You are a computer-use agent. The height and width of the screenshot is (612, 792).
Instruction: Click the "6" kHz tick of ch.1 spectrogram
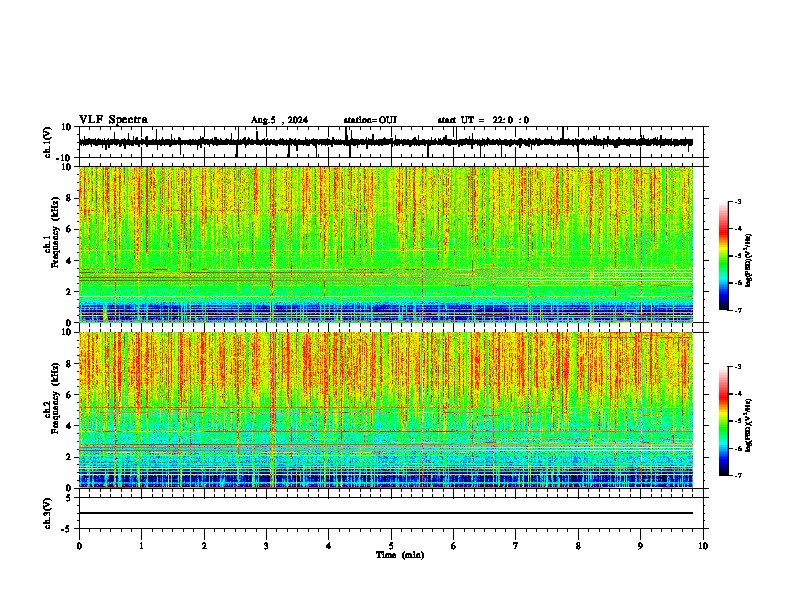tap(71, 229)
